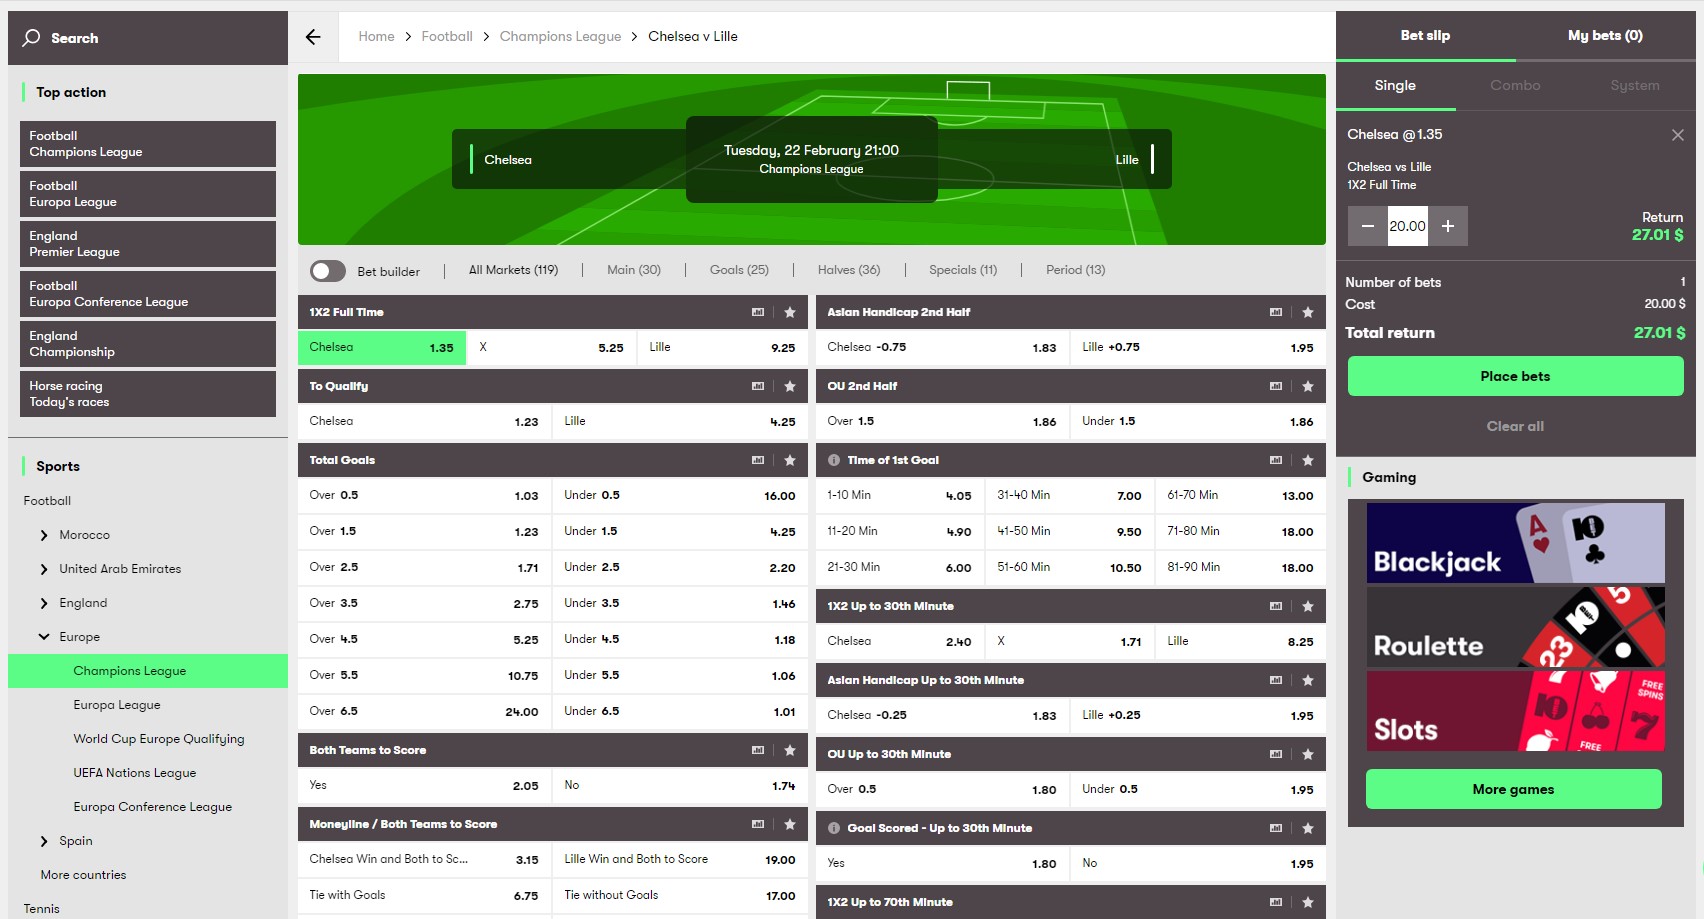Viewport: 1704px width, 919px height.
Task: Expand Morocco in Football list
Action: coord(44,535)
